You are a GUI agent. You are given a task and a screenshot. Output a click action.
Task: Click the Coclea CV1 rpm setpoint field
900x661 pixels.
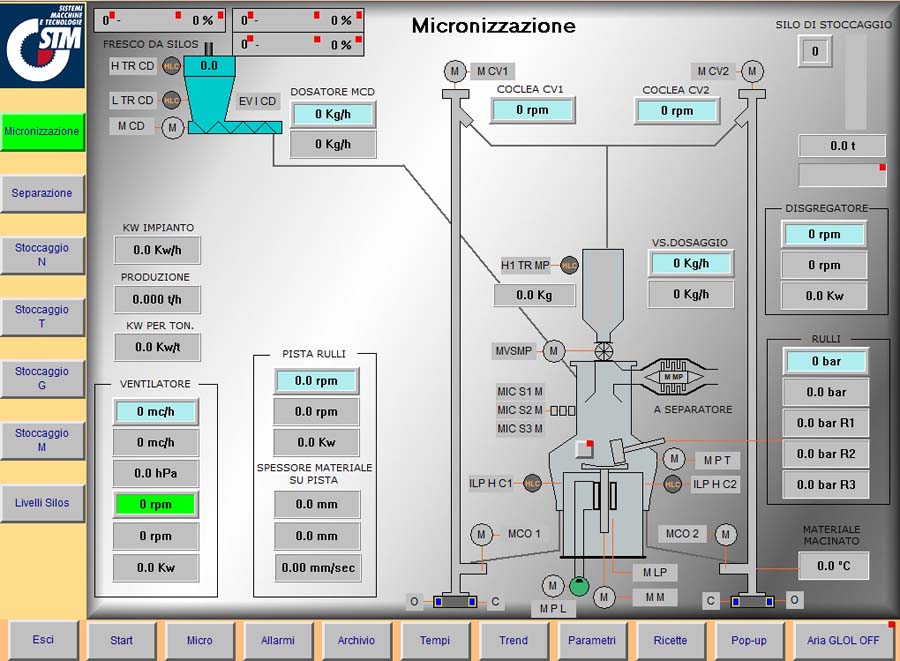(532, 110)
